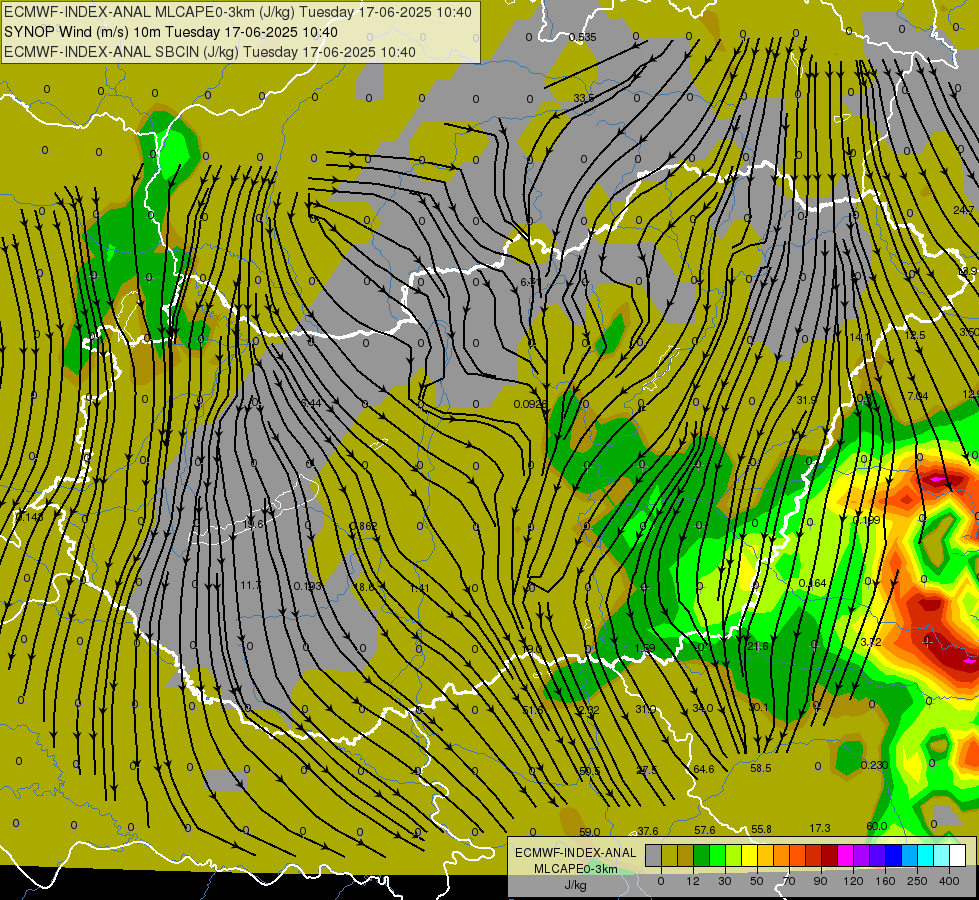Click the 0.193 value on the map

pyautogui.click(x=308, y=586)
